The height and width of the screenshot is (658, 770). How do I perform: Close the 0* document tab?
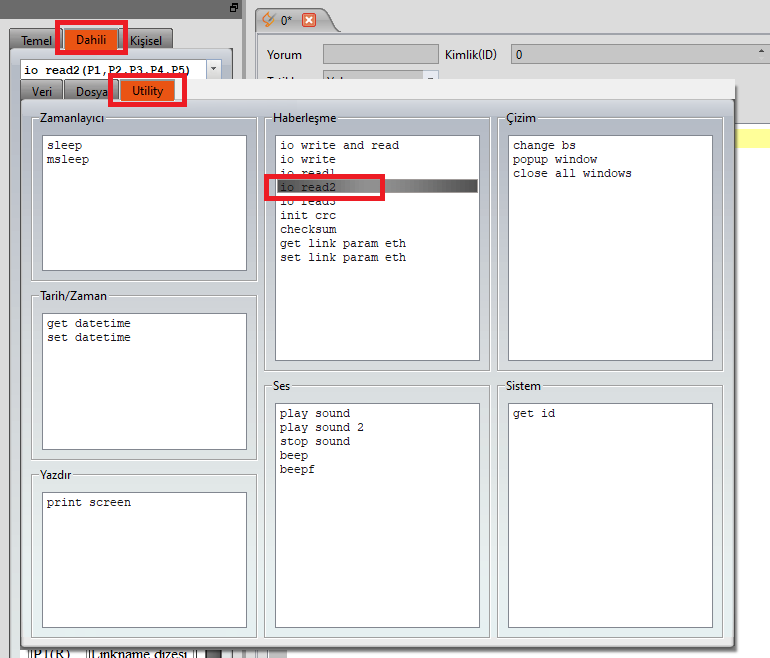[x=308, y=20]
